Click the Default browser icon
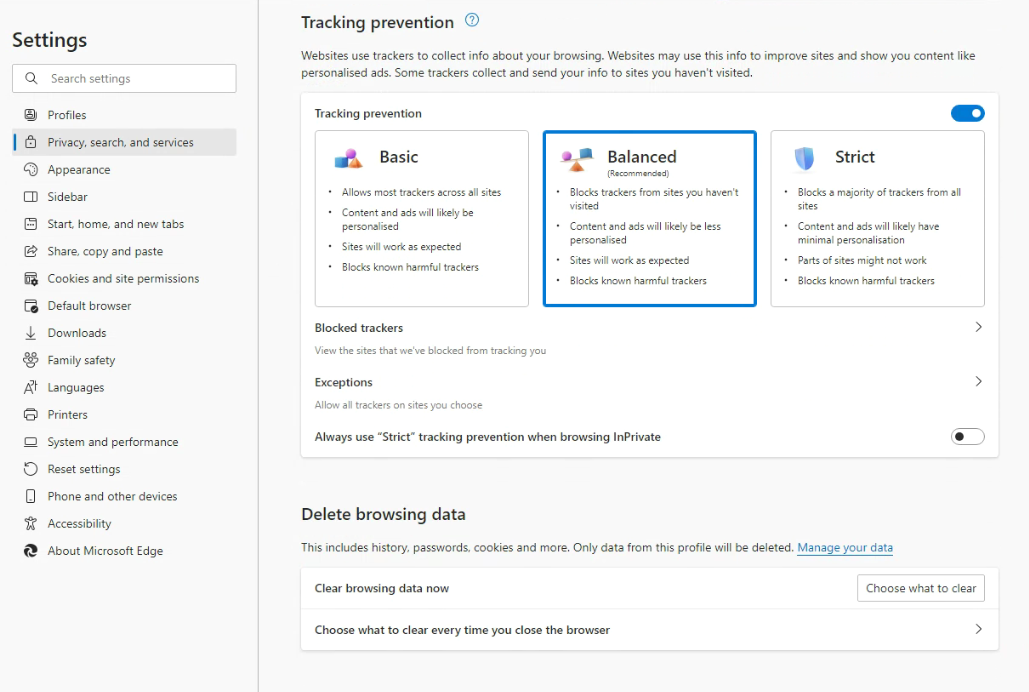This screenshot has height=692, width=1029. point(33,305)
